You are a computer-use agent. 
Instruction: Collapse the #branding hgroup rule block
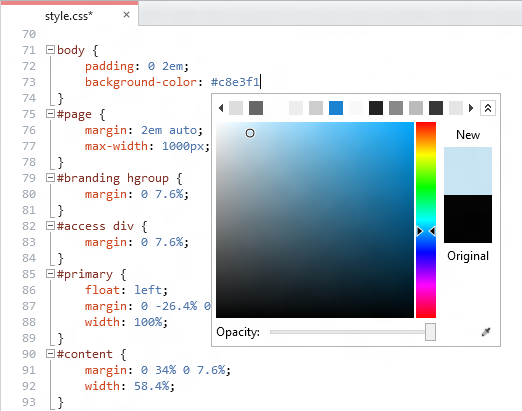click(50, 178)
